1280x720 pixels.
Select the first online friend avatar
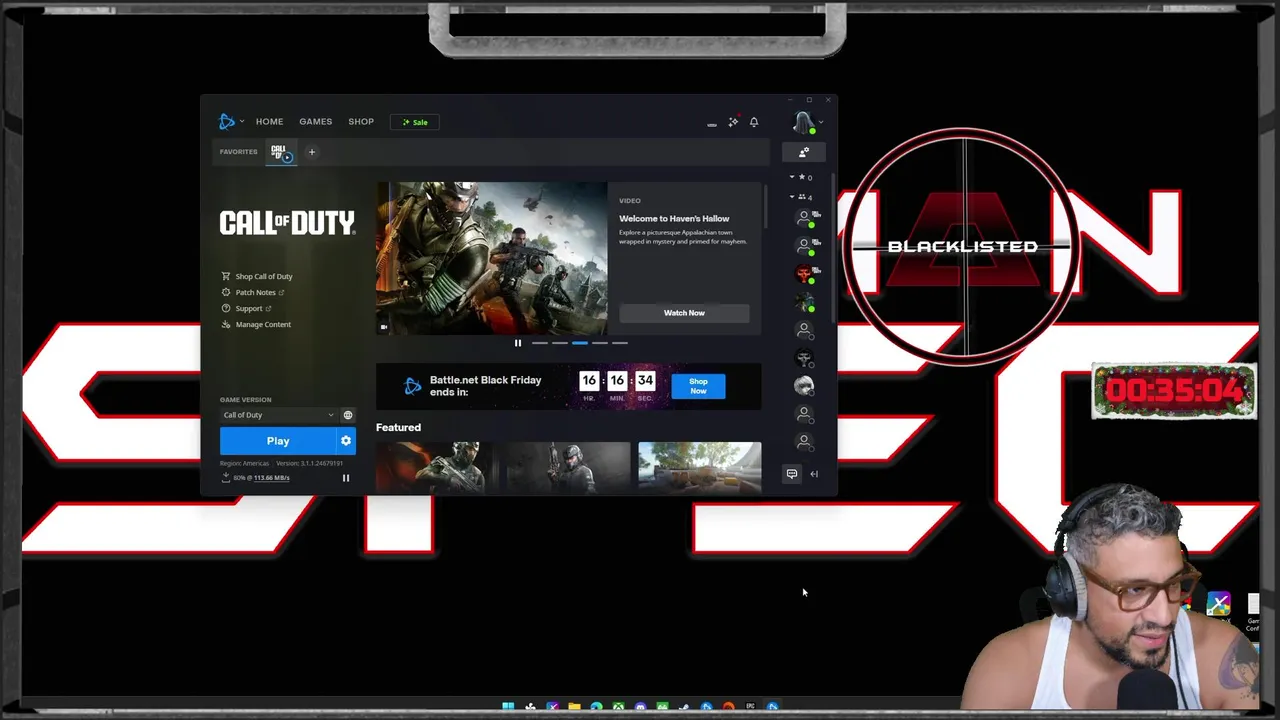coord(804,218)
